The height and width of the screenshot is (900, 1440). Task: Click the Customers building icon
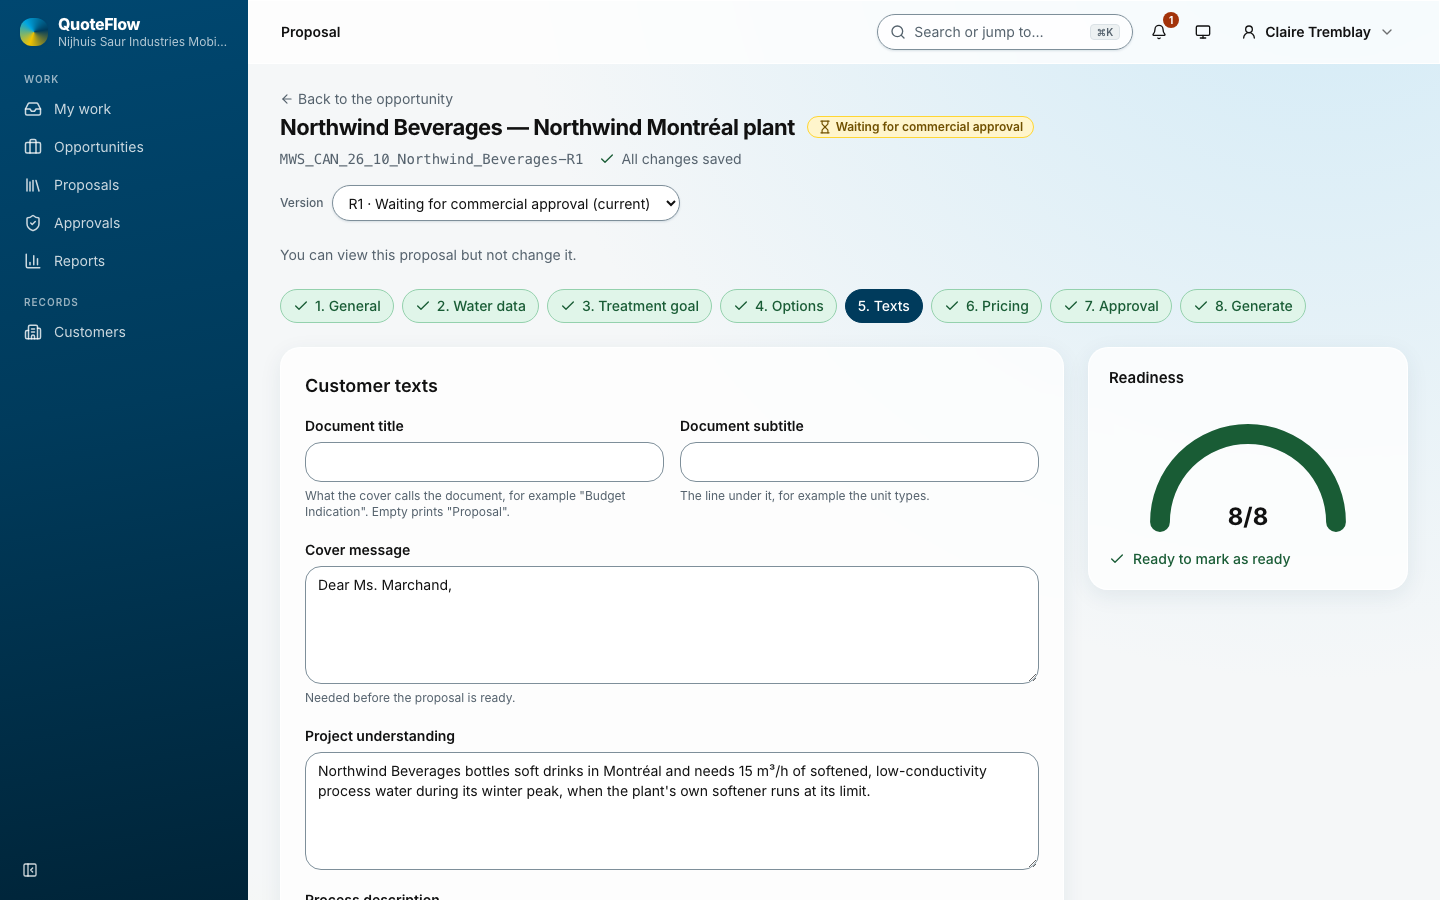(x=33, y=332)
